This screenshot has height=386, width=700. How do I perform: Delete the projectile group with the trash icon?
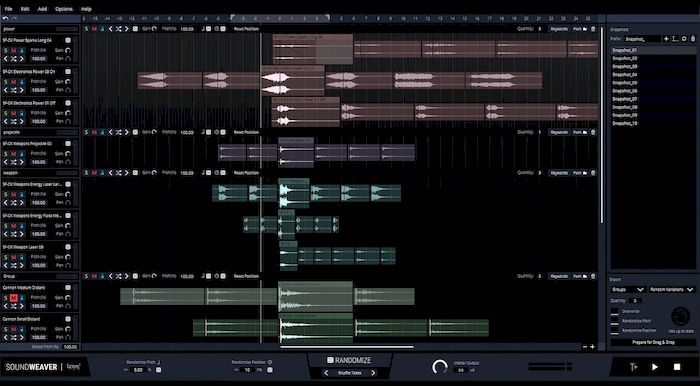tap(593, 133)
